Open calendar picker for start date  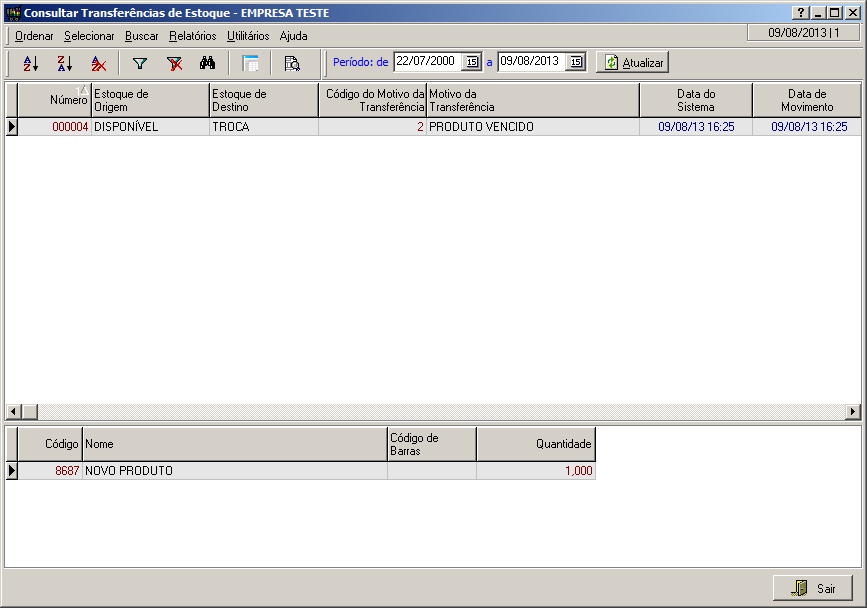click(x=471, y=62)
